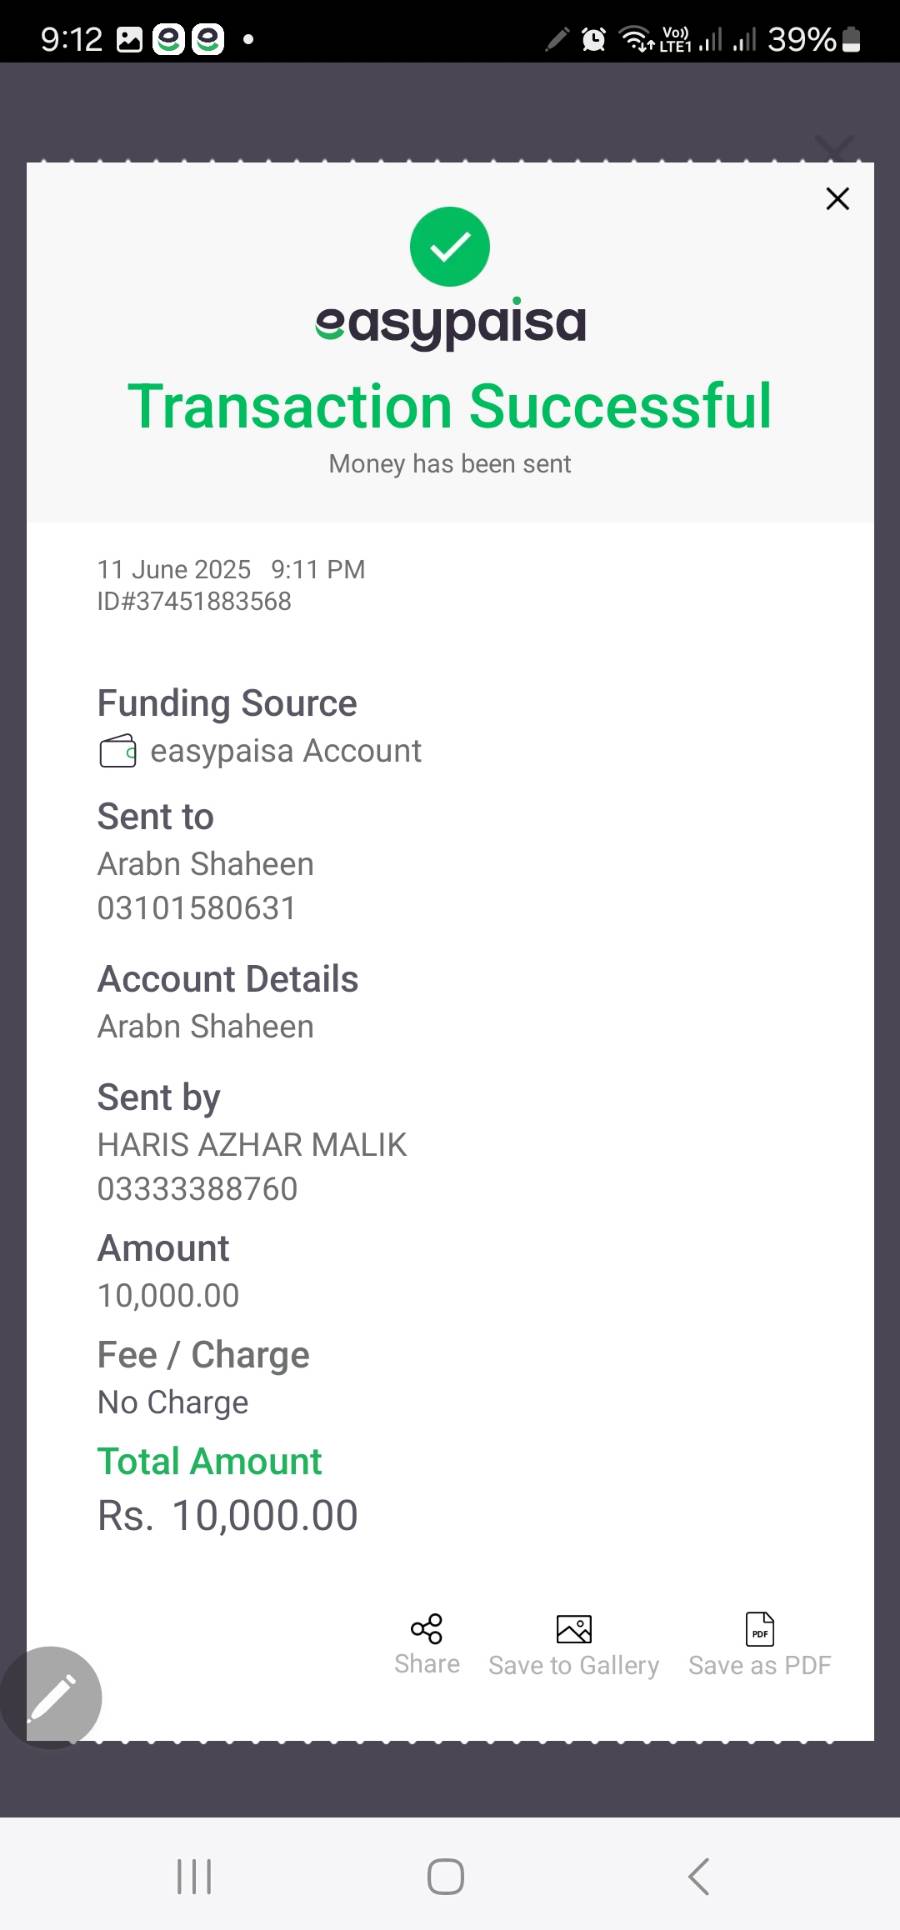The height and width of the screenshot is (1930, 900).
Task: Tap the green success checkmark icon
Action: click(450, 247)
